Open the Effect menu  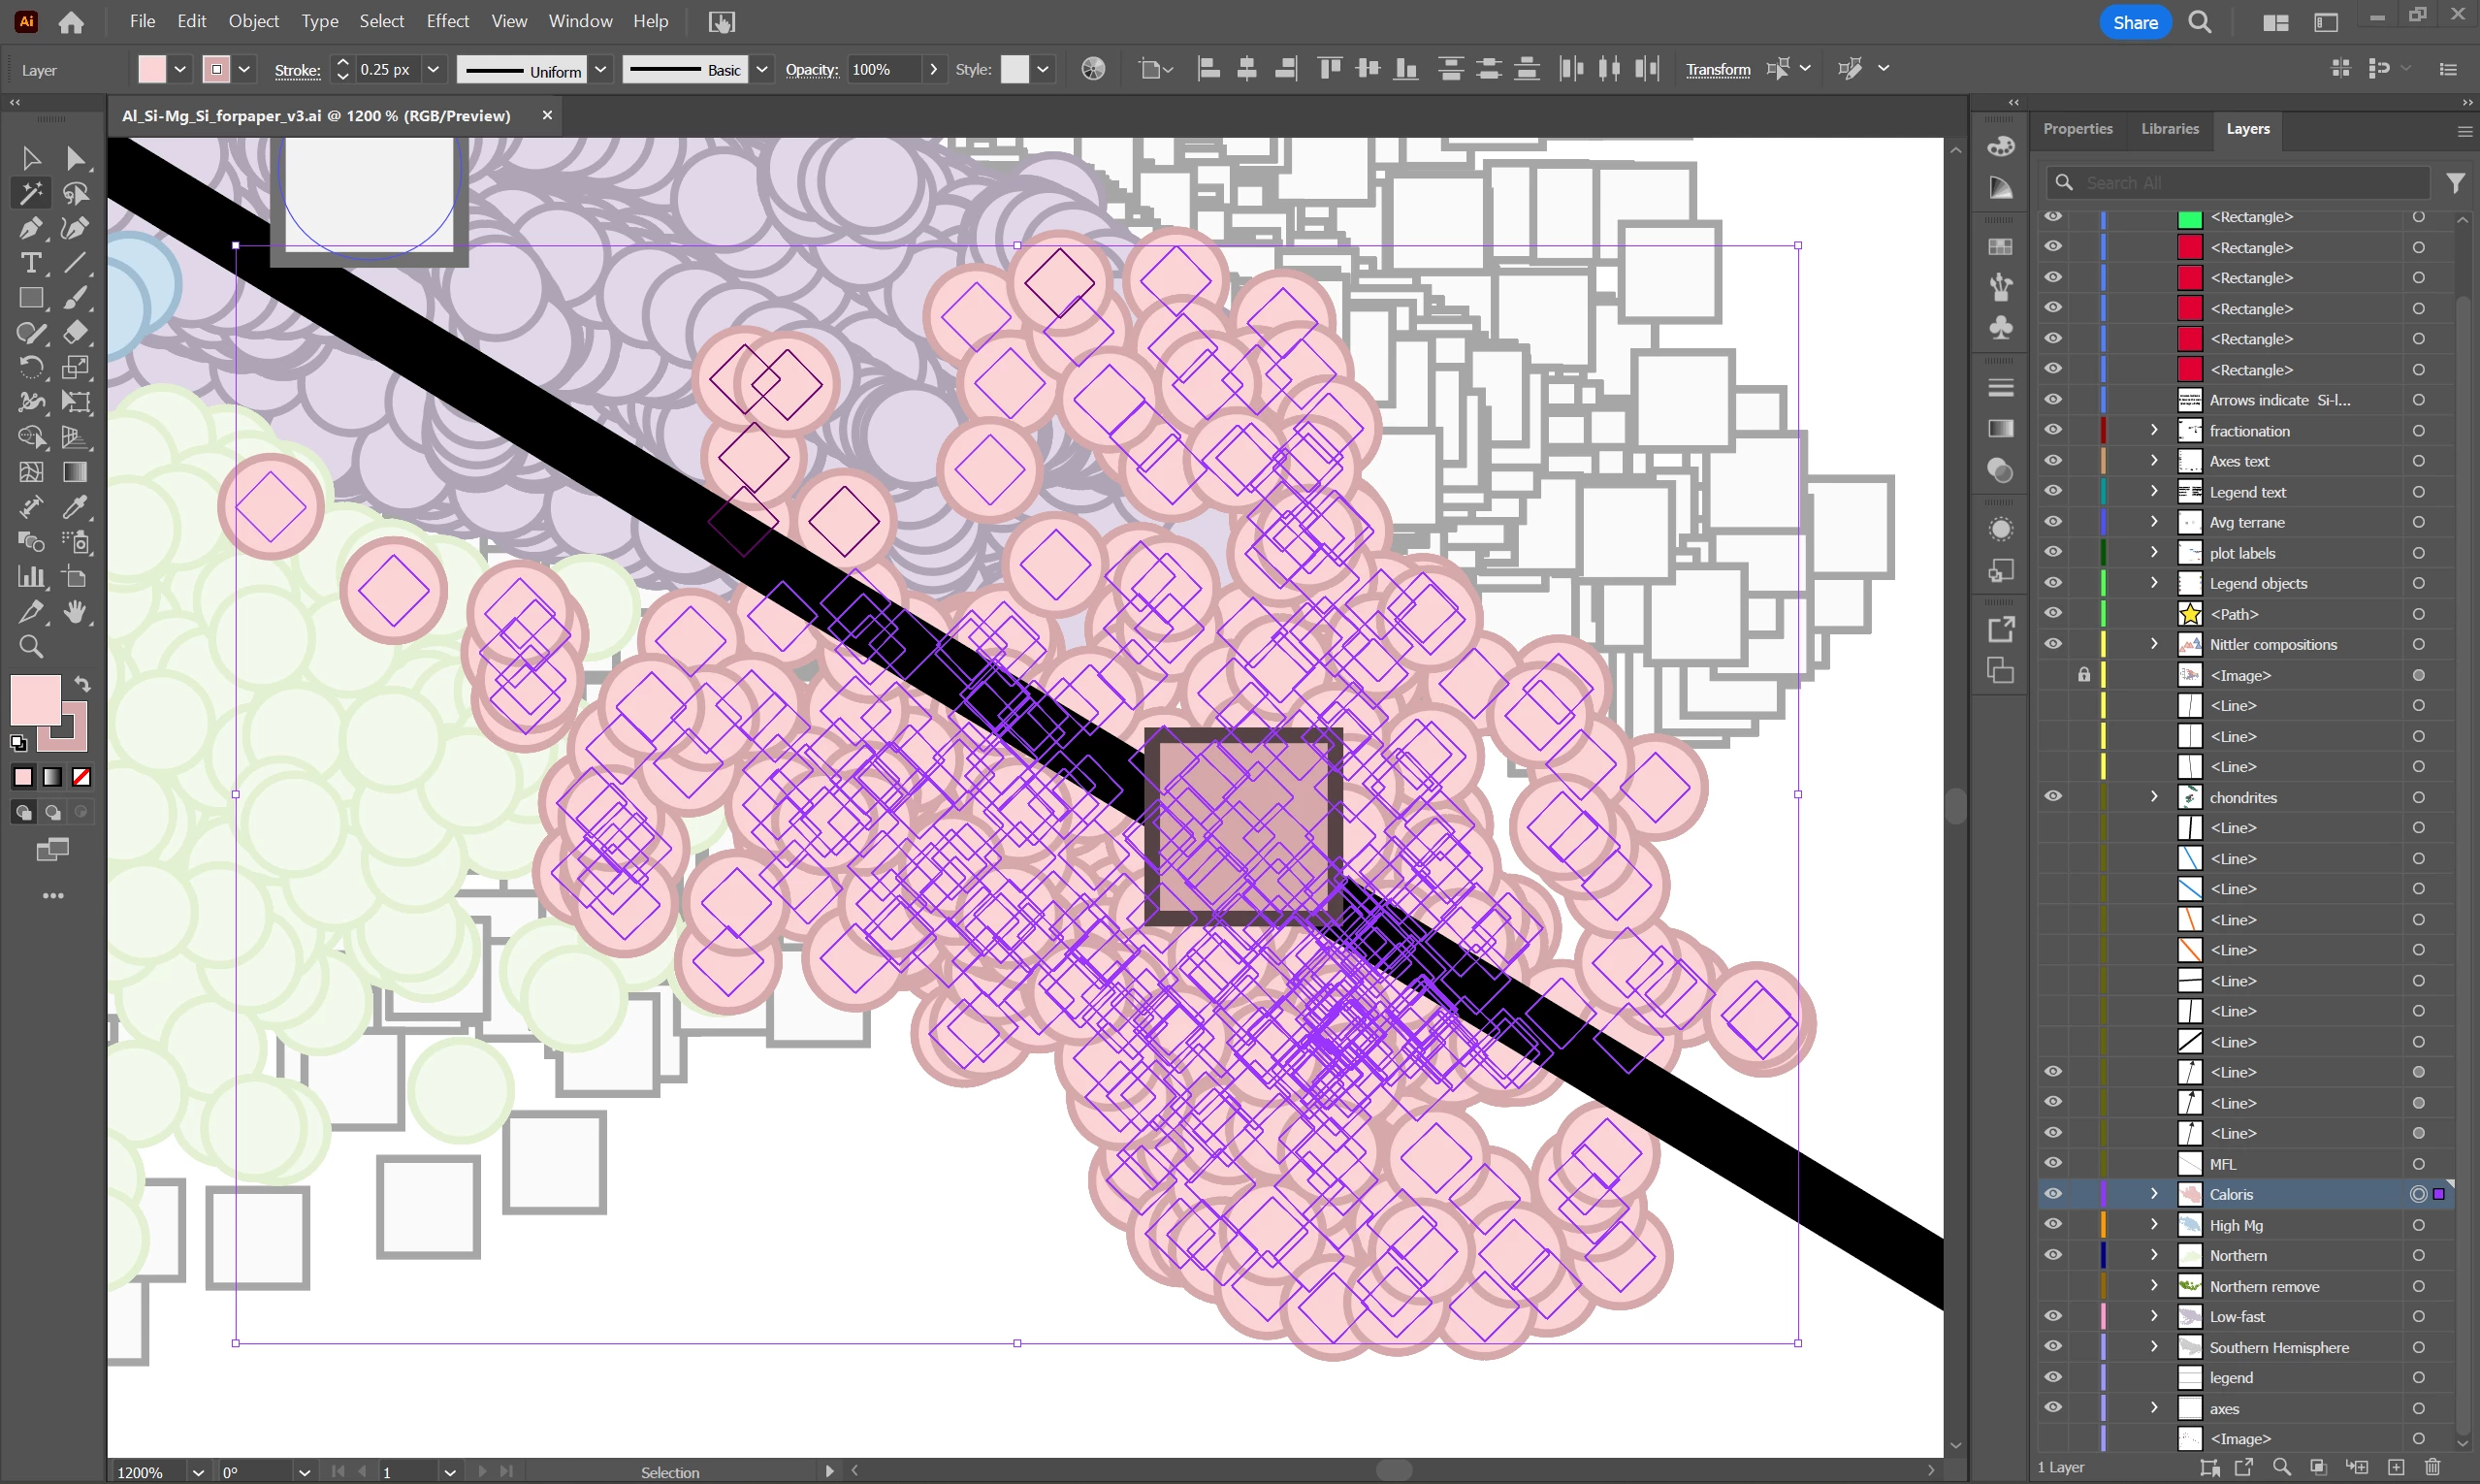[x=447, y=21]
